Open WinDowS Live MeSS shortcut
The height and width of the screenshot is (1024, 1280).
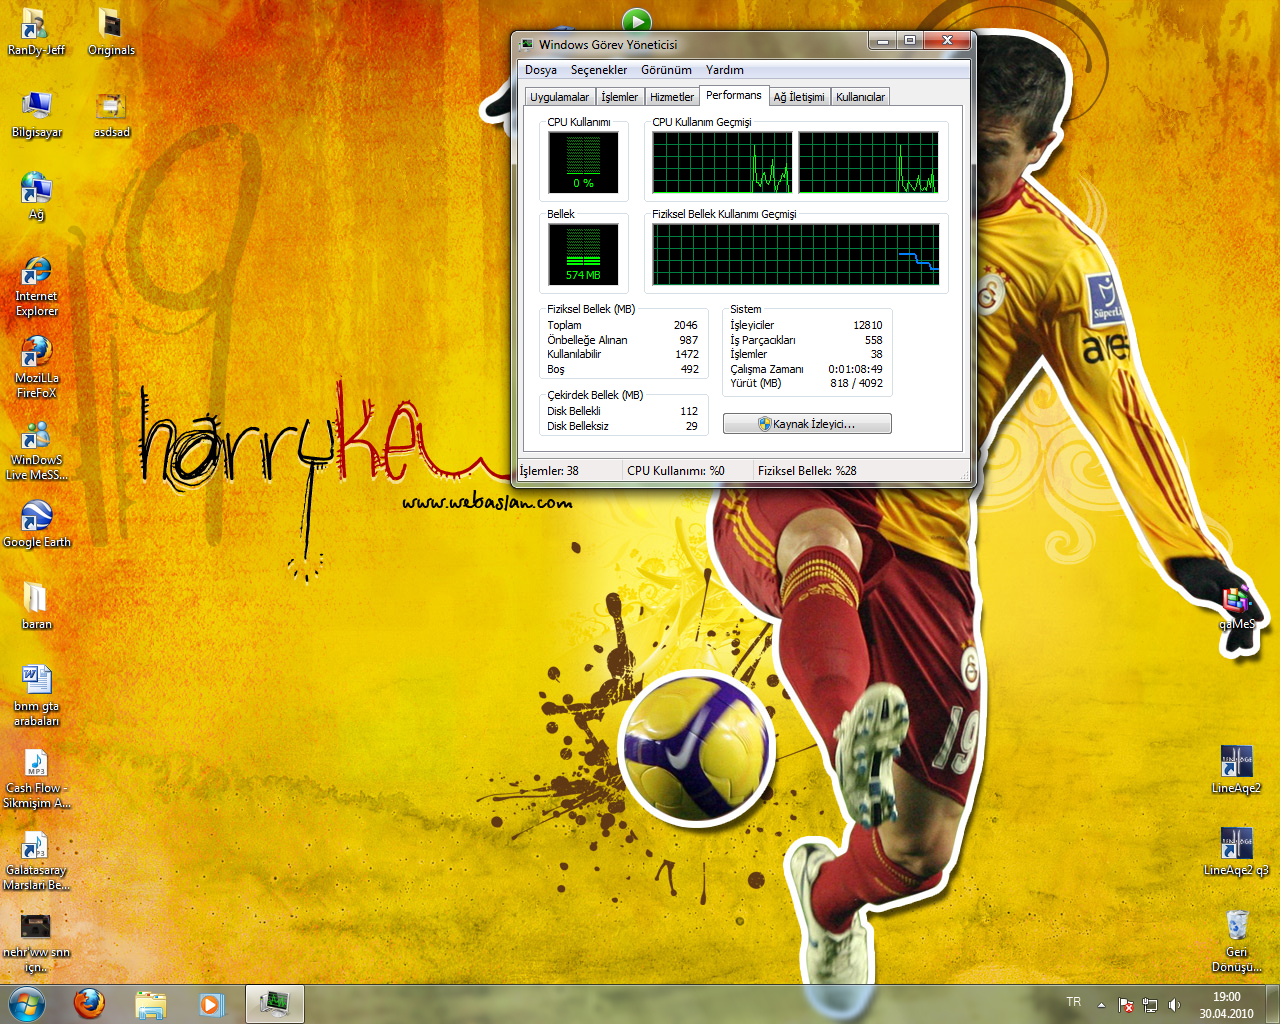(x=36, y=451)
